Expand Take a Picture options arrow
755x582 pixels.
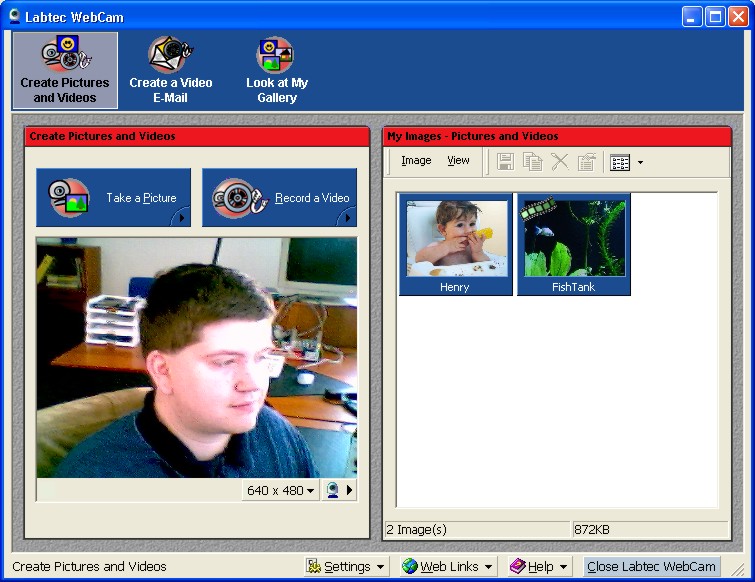coord(182,218)
